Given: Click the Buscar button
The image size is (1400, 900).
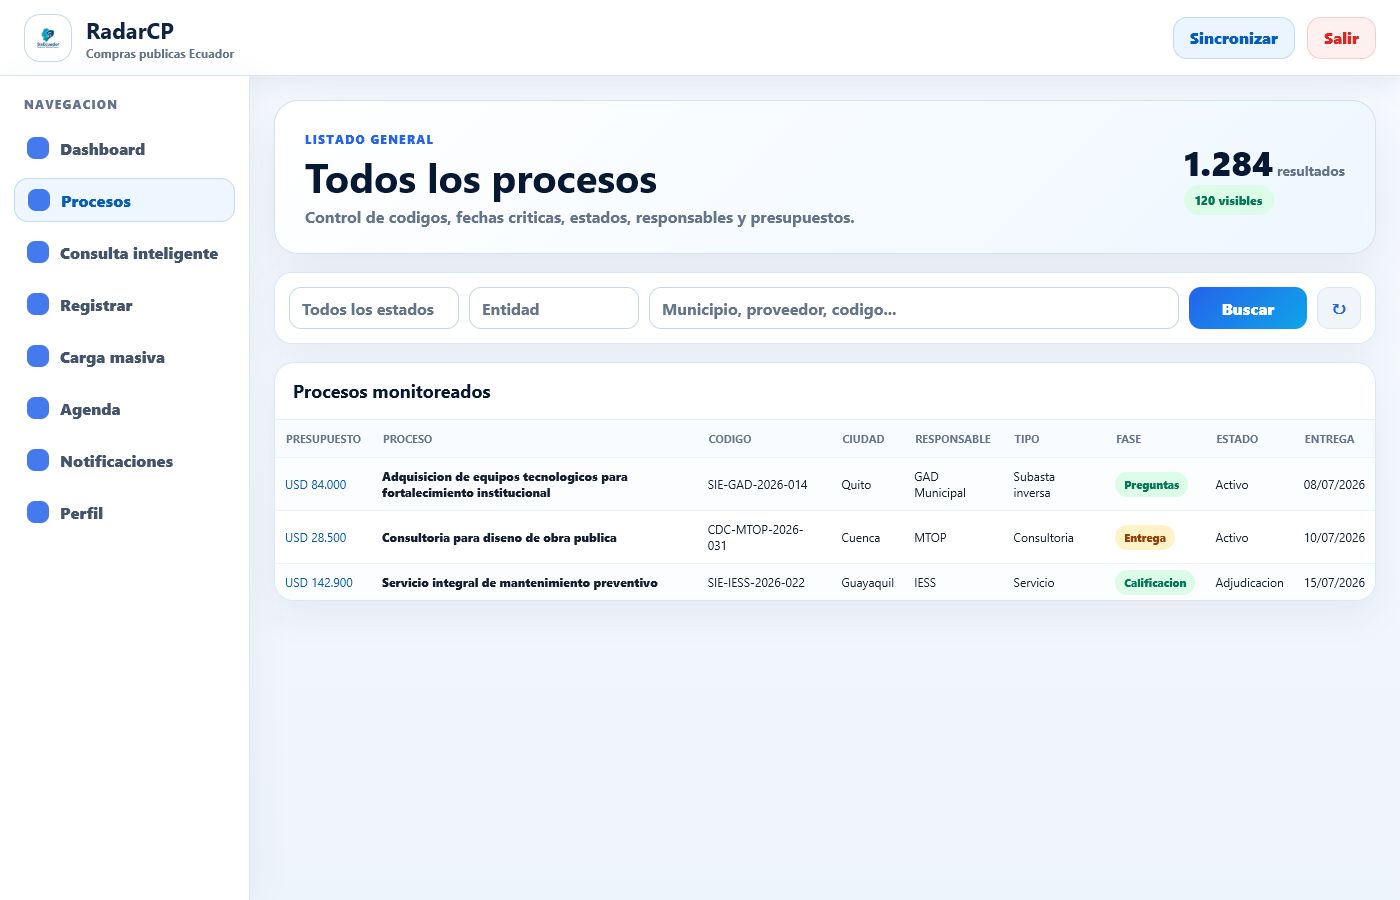Looking at the screenshot, I should [x=1247, y=308].
